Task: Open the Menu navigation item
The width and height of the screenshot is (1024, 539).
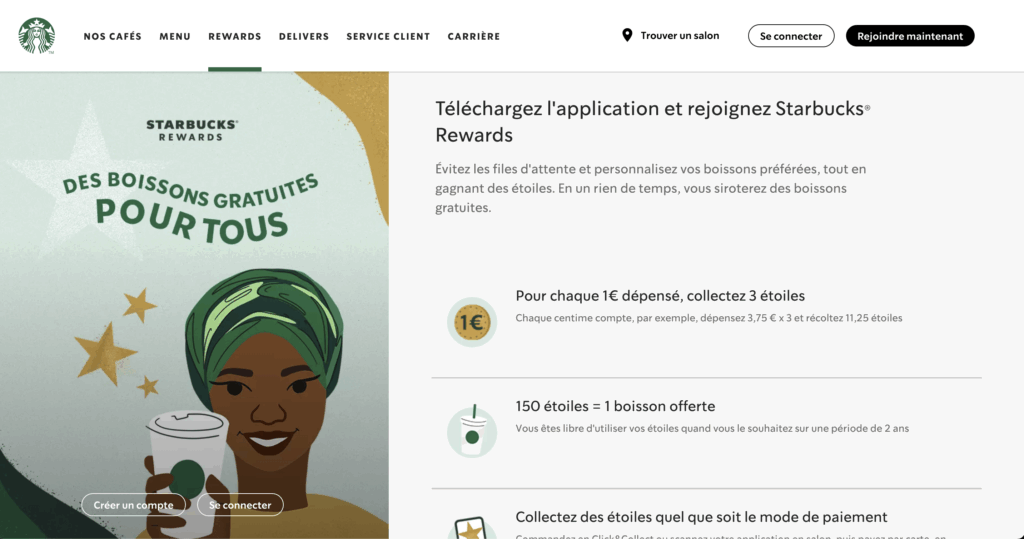Action: point(175,37)
